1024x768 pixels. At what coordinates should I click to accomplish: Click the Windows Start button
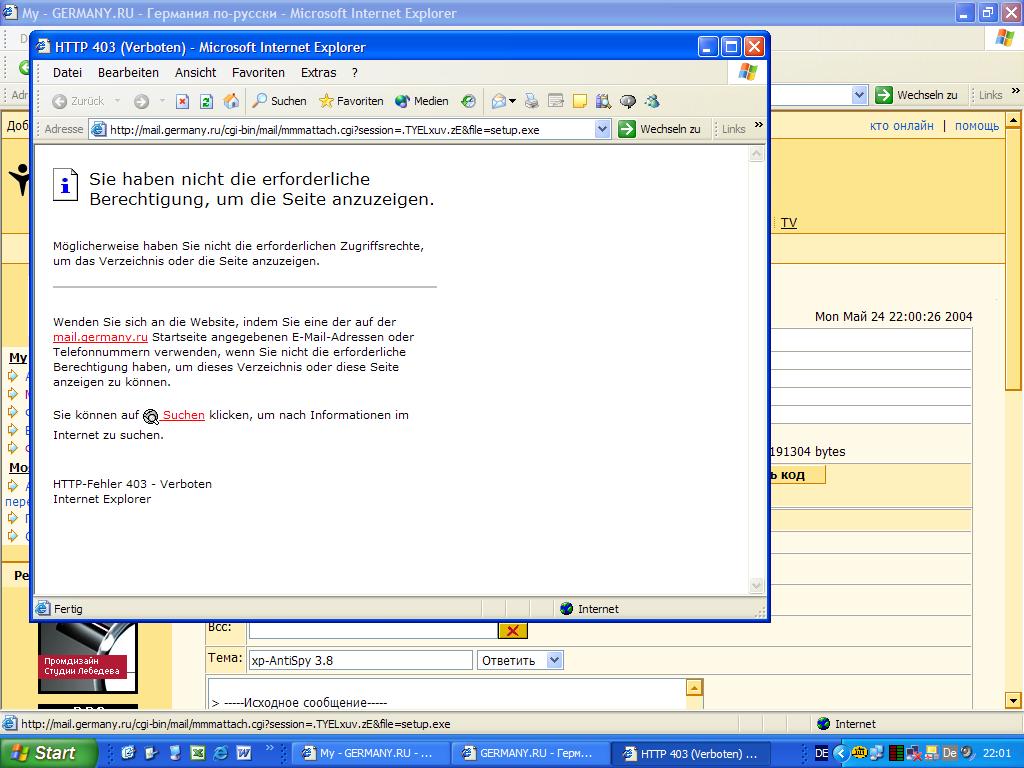48,753
